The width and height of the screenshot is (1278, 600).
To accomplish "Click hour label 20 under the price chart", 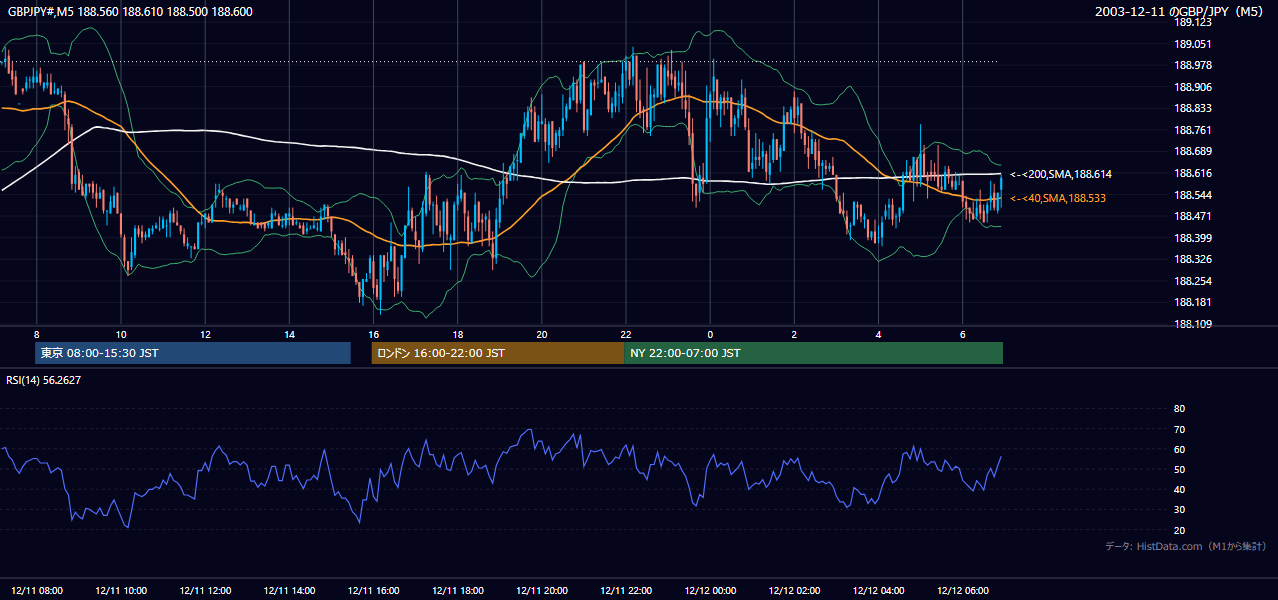I will 541,334.
